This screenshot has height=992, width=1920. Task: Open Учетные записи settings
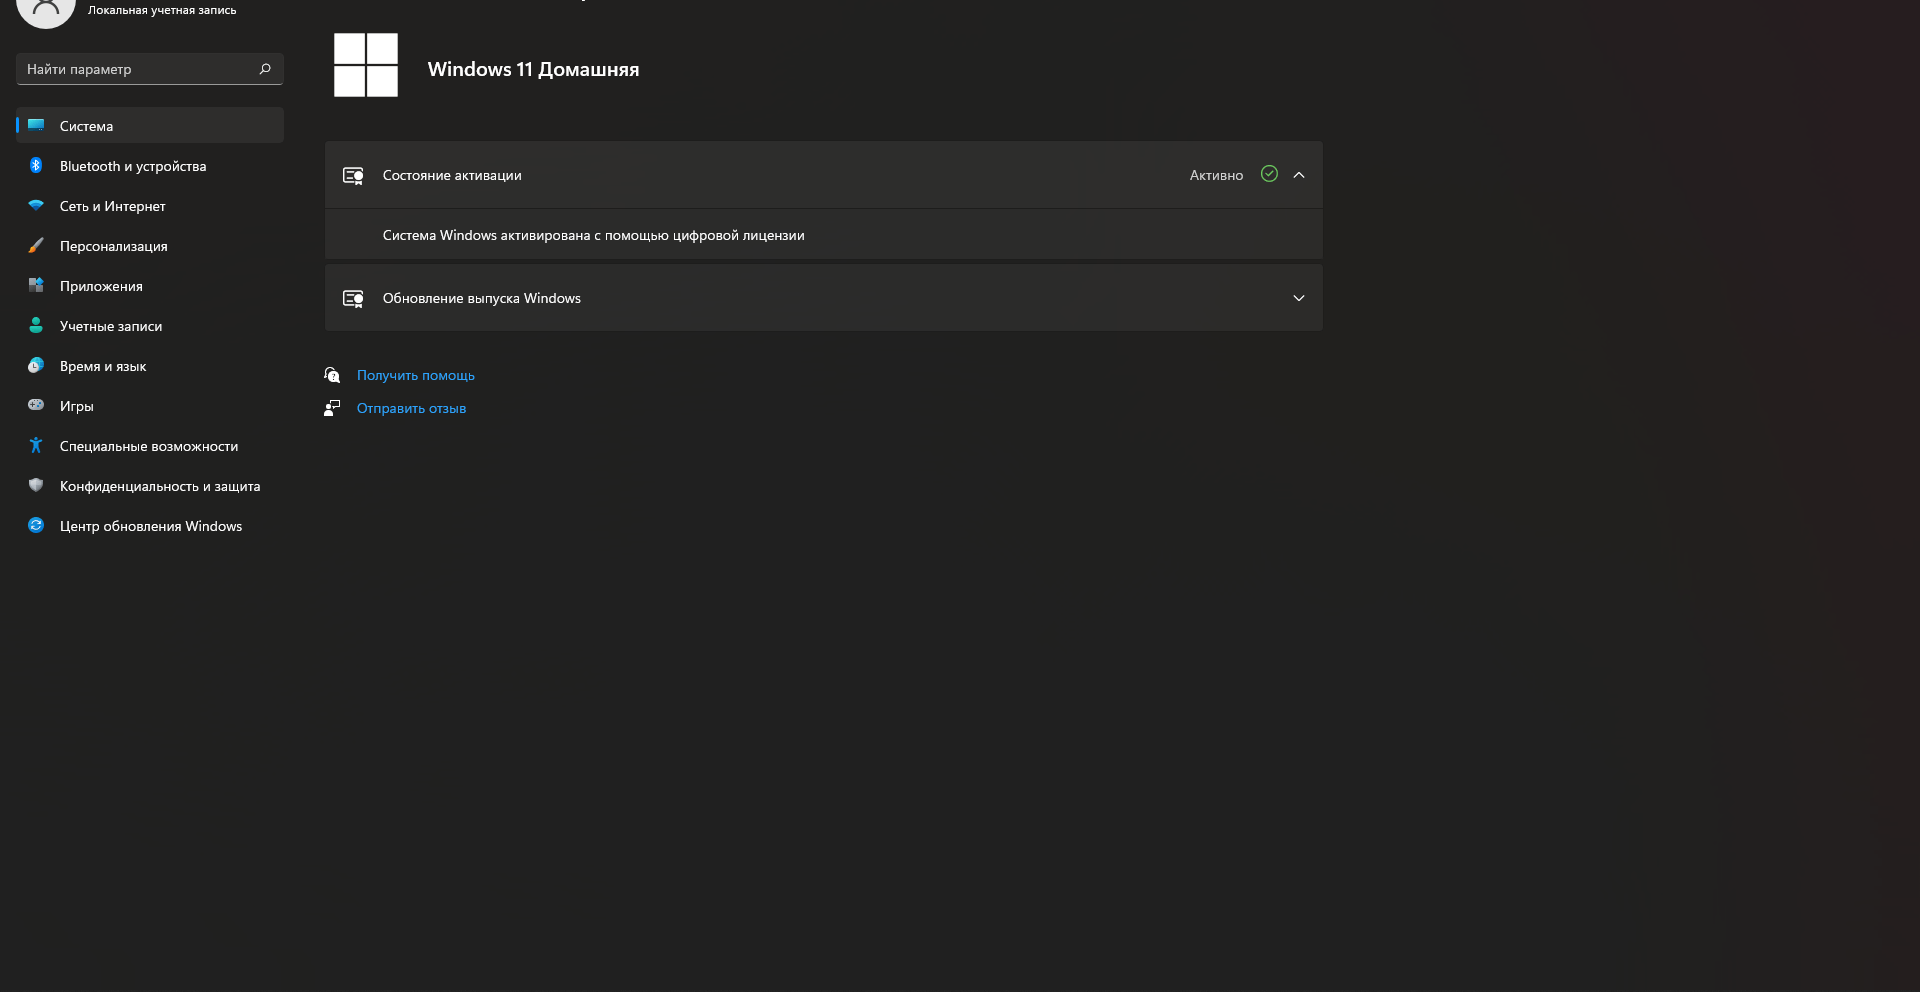(150, 325)
